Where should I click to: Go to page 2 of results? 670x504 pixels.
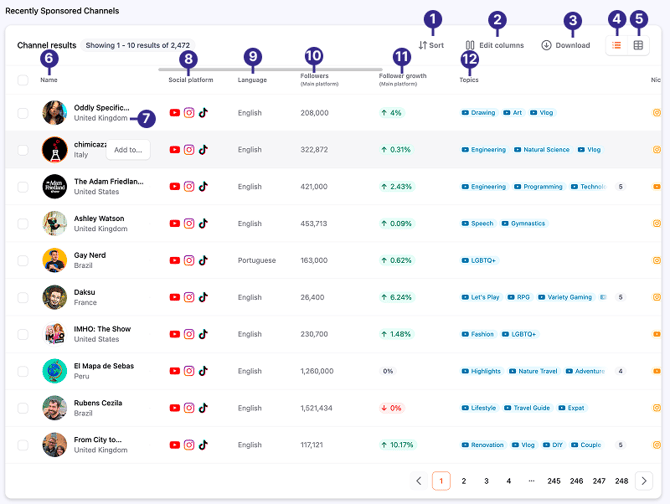pyautogui.click(x=464, y=481)
